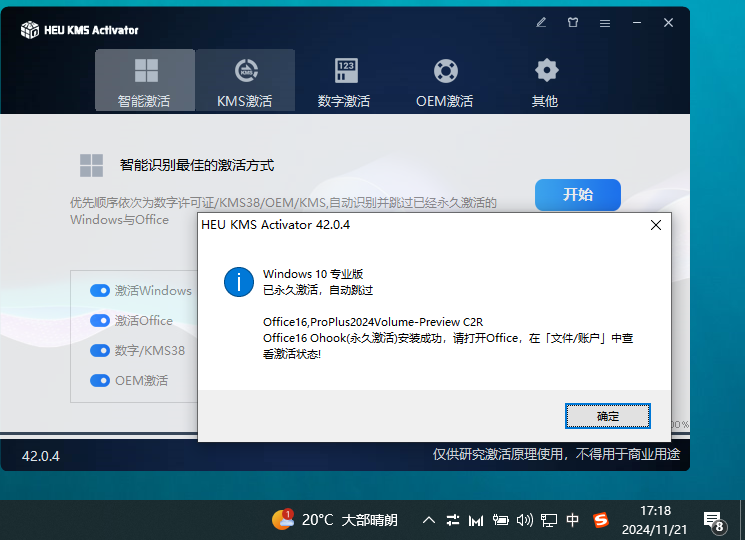Close the HEU KMS Activator 42.0.4 dialog

click(x=656, y=225)
